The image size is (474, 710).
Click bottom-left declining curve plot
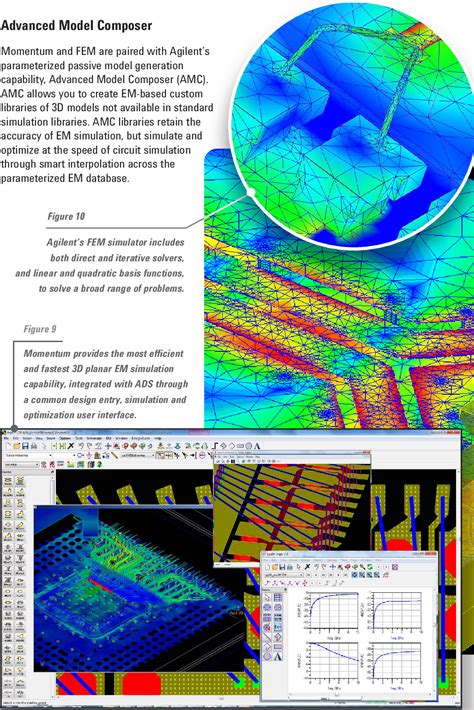[334, 661]
